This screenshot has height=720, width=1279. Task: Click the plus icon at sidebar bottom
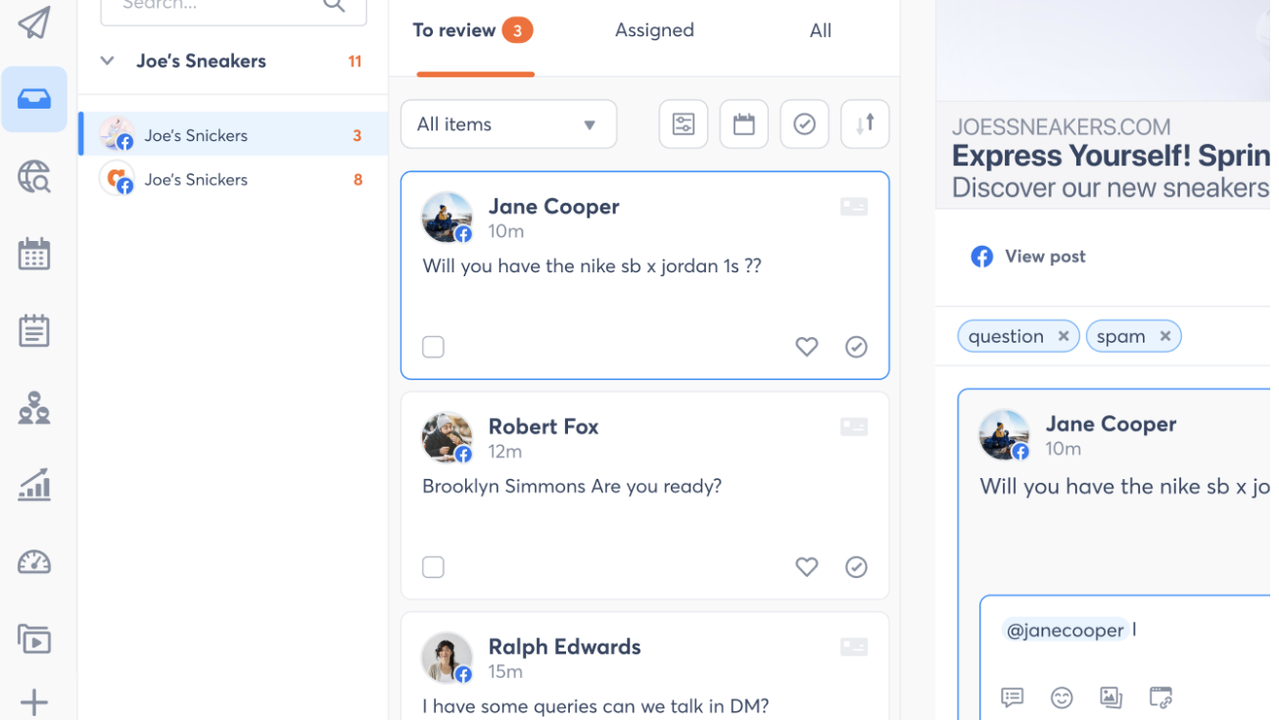click(34, 702)
